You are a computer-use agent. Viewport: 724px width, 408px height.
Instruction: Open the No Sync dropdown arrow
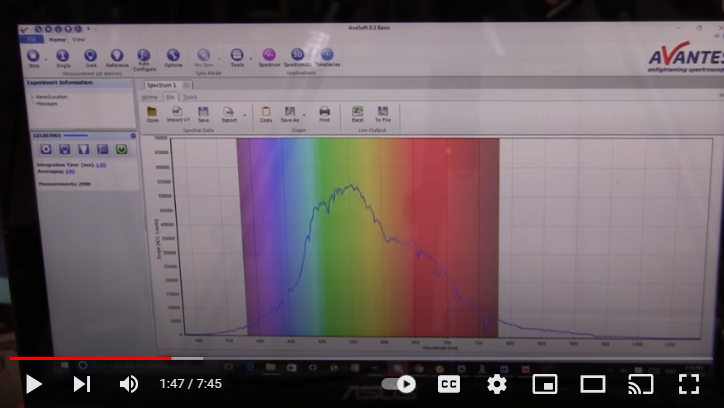pyautogui.click(x=219, y=59)
